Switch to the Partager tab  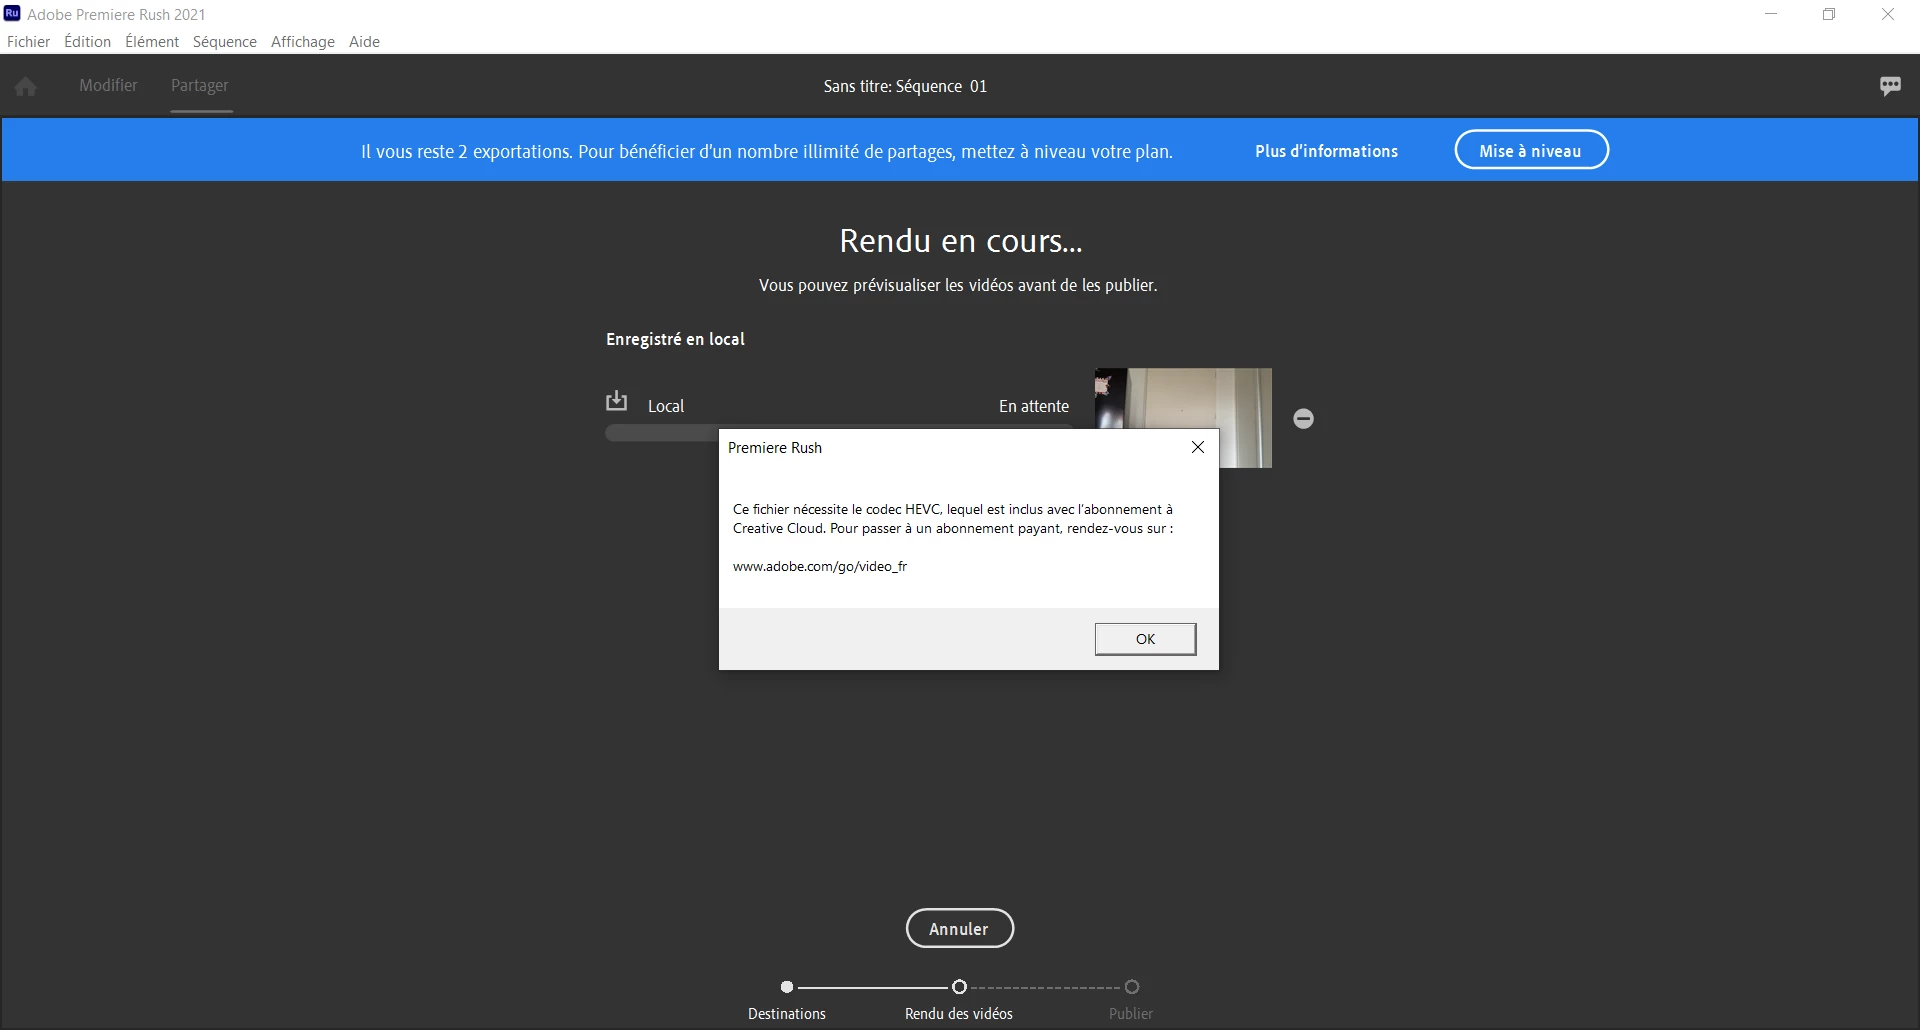pyautogui.click(x=200, y=86)
